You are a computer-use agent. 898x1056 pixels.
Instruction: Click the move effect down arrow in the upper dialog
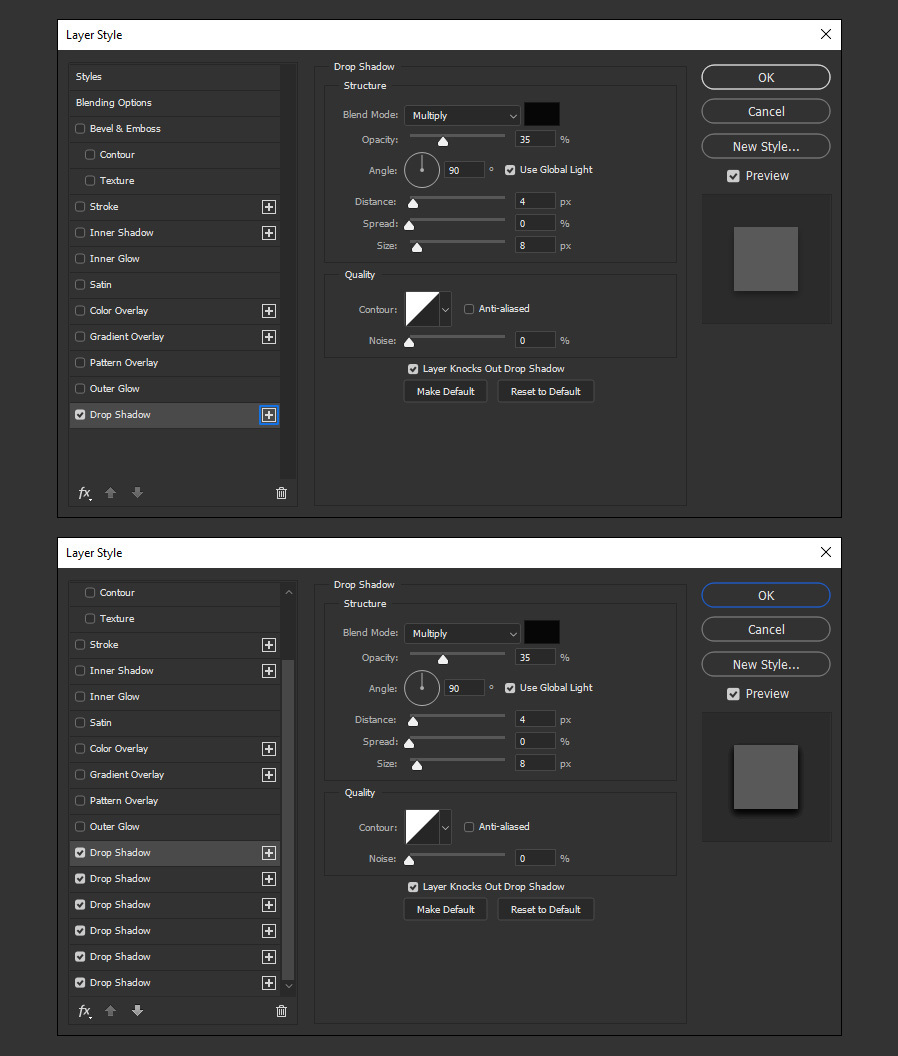point(137,493)
